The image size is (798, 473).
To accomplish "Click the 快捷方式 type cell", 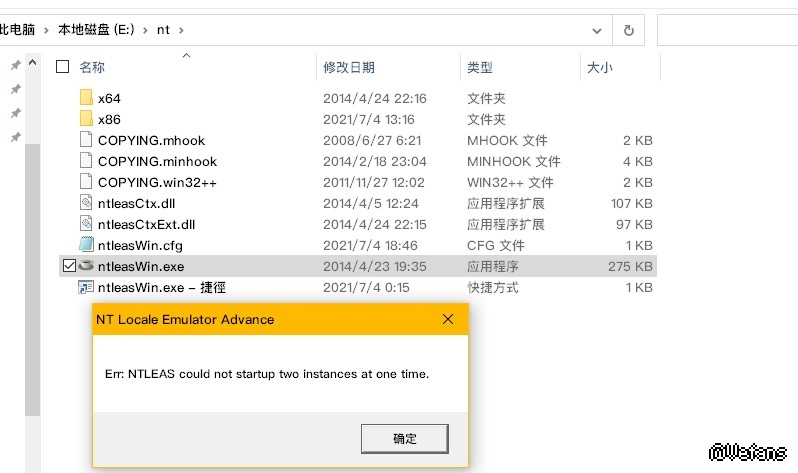I will [493, 288].
